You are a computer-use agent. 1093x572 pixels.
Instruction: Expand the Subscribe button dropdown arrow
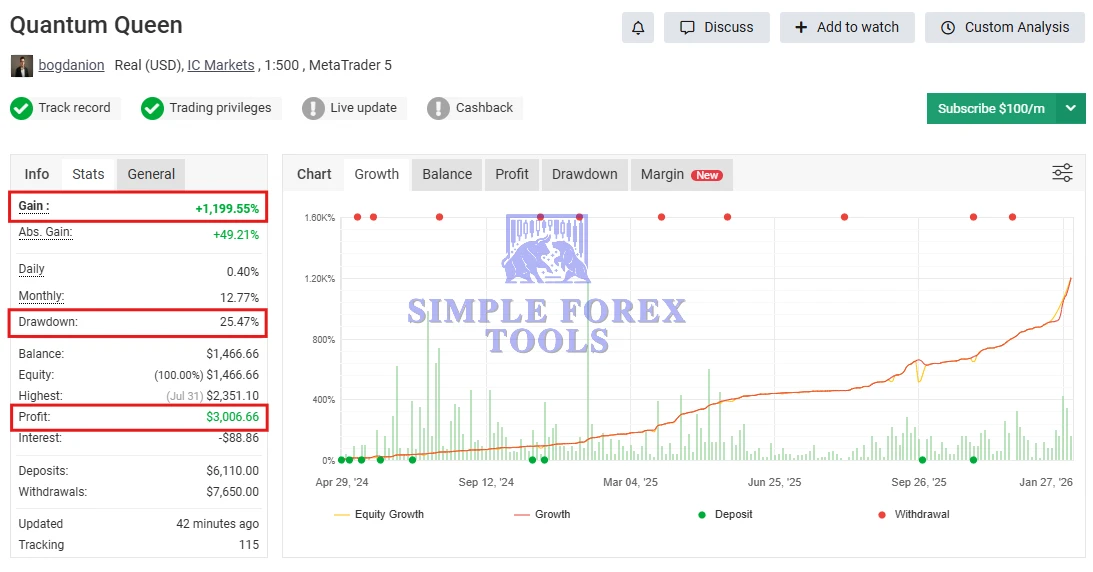(x=1071, y=108)
